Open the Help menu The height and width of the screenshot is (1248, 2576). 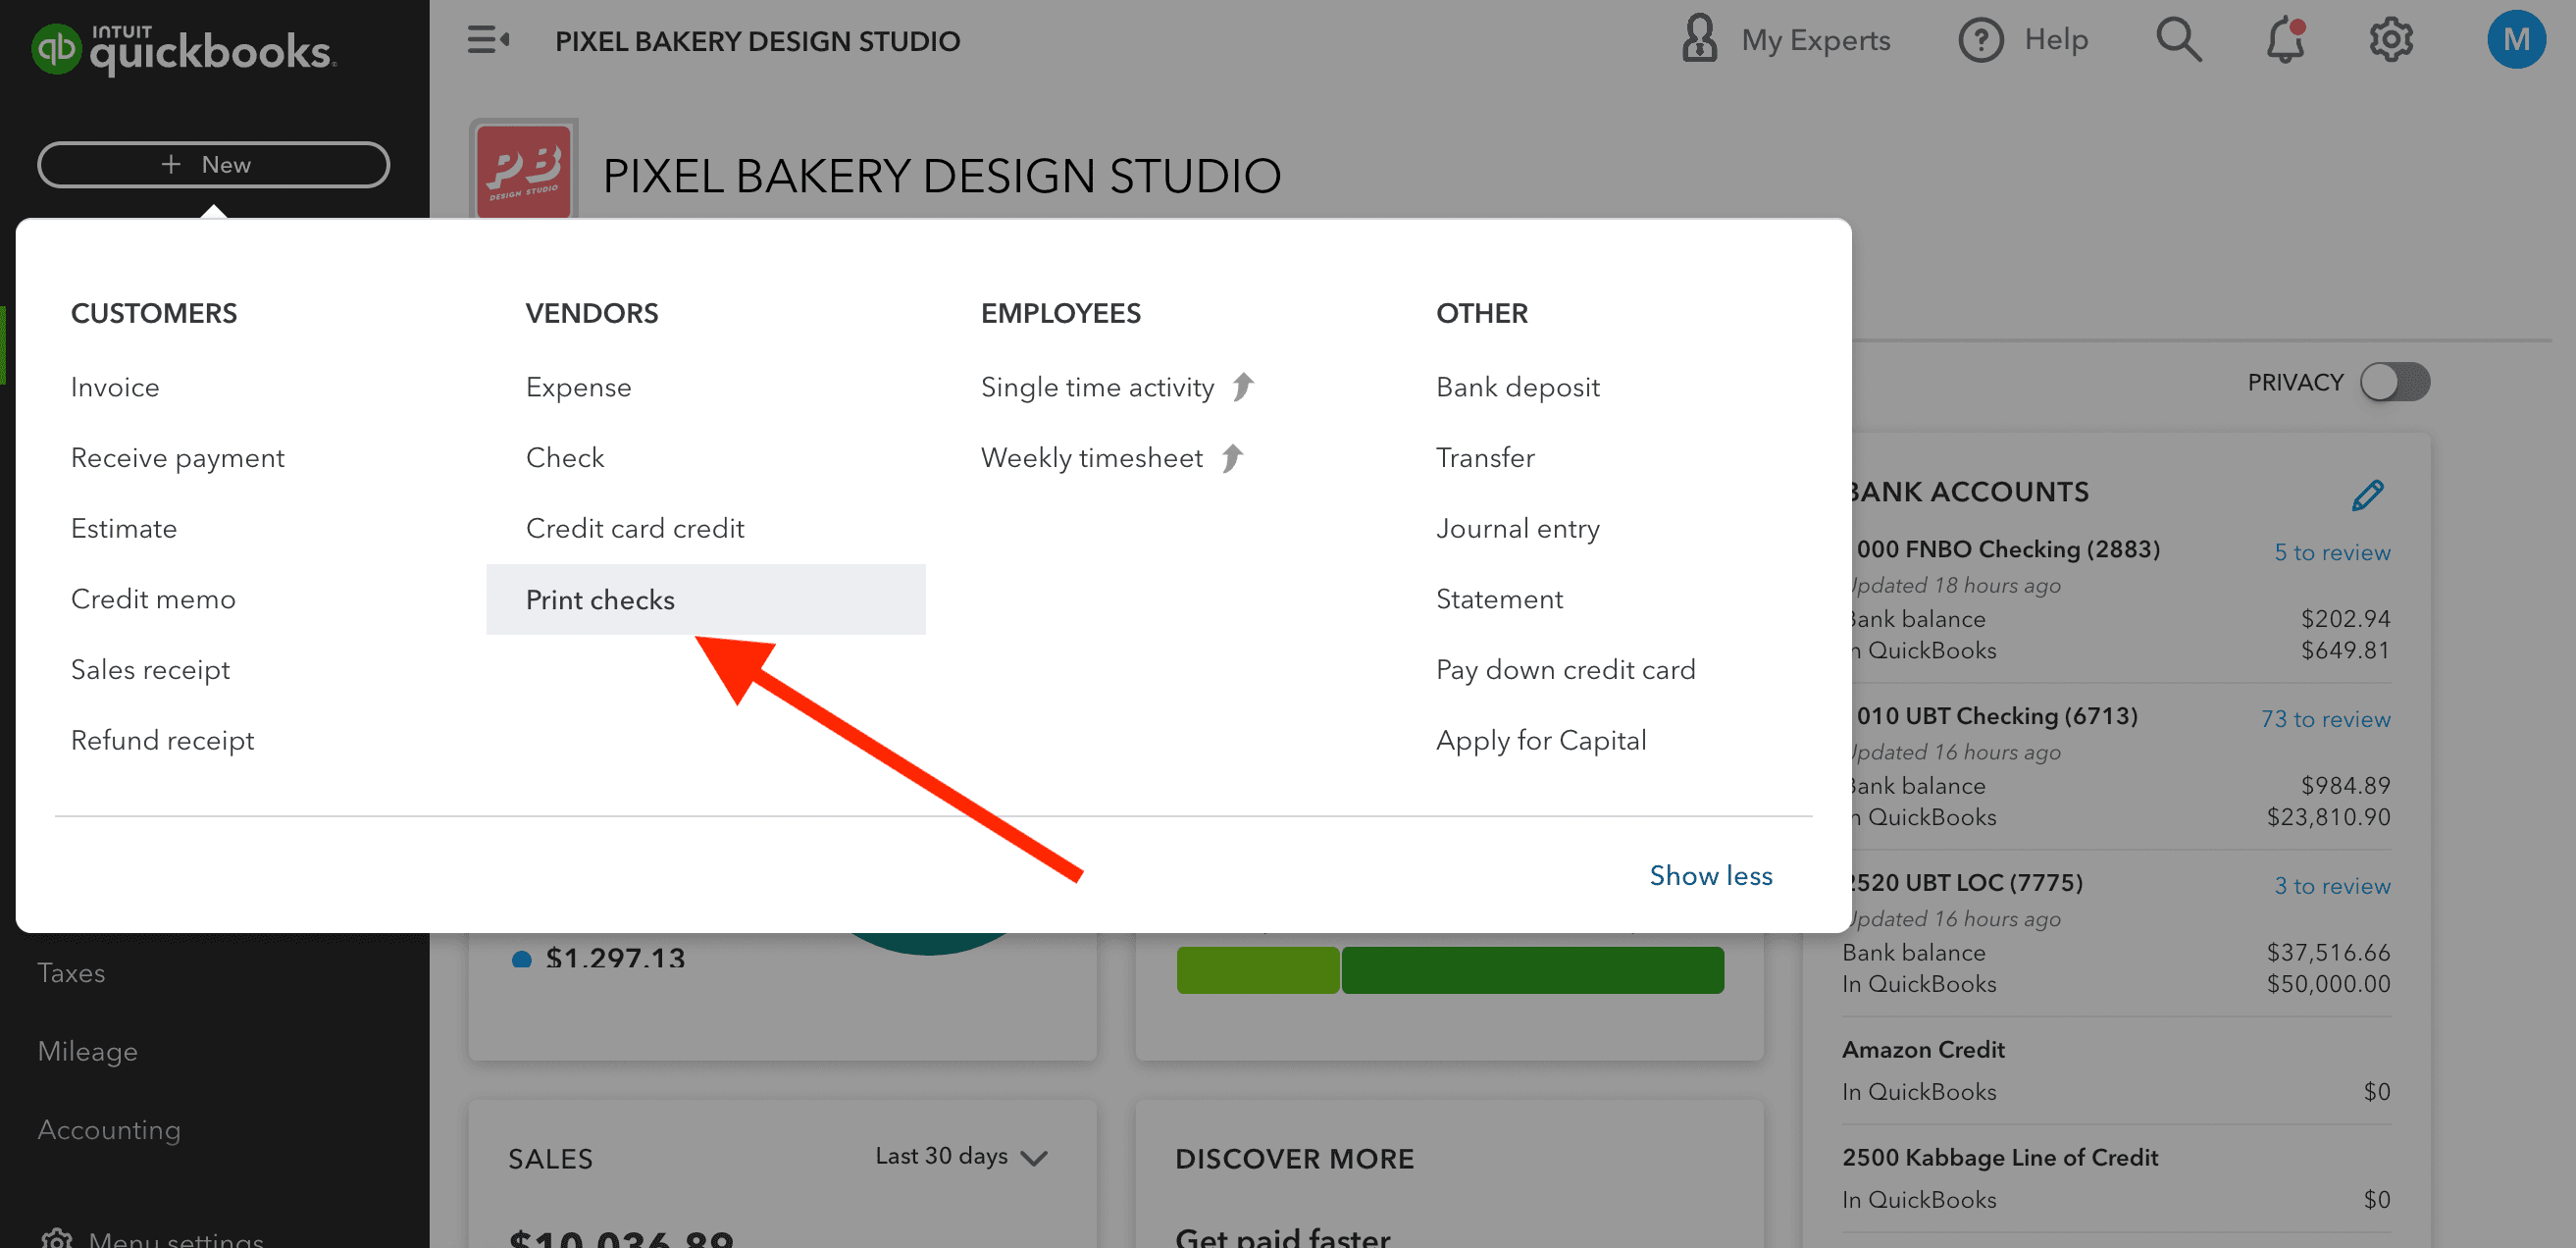pos(2023,40)
